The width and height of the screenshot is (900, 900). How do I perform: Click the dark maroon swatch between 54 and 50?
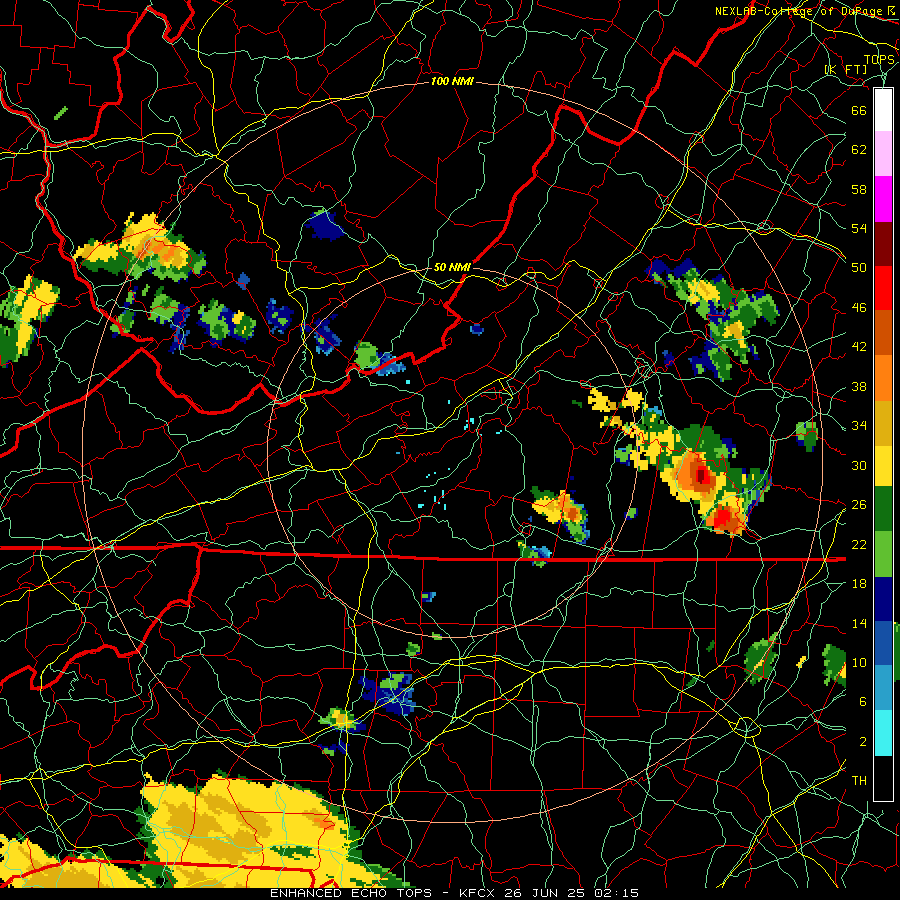[x=883, y=243]
